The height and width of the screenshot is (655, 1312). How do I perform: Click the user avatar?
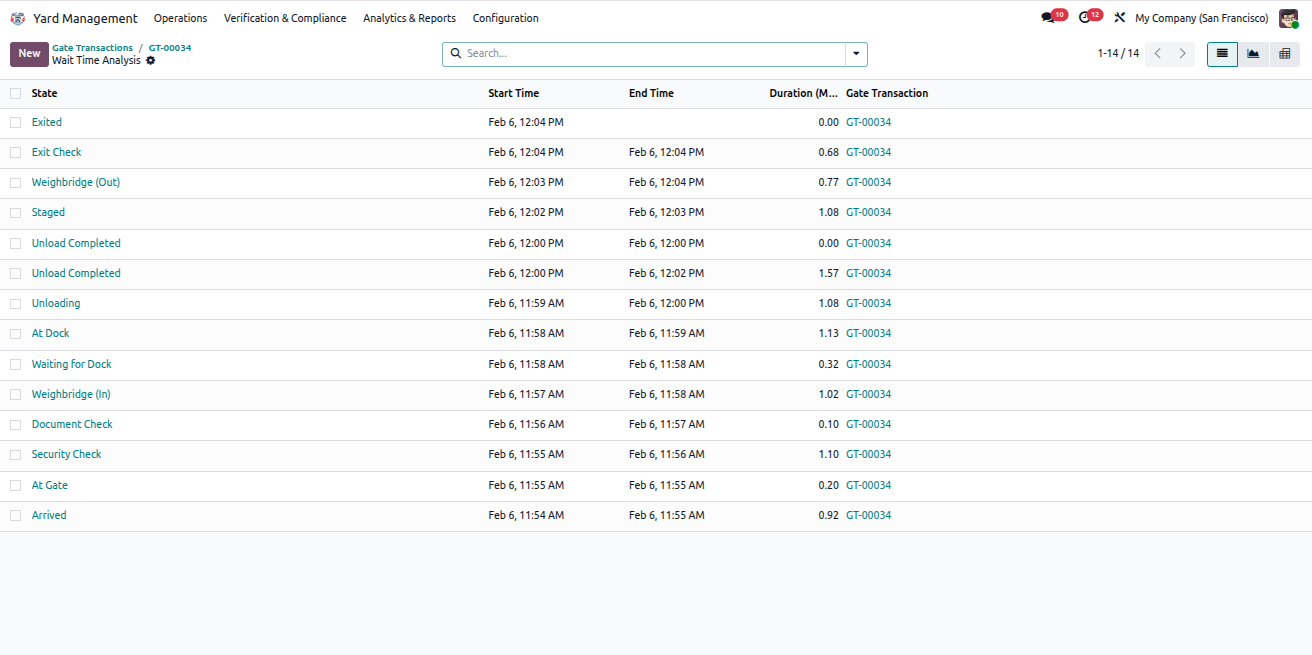tap(1288, 18)
